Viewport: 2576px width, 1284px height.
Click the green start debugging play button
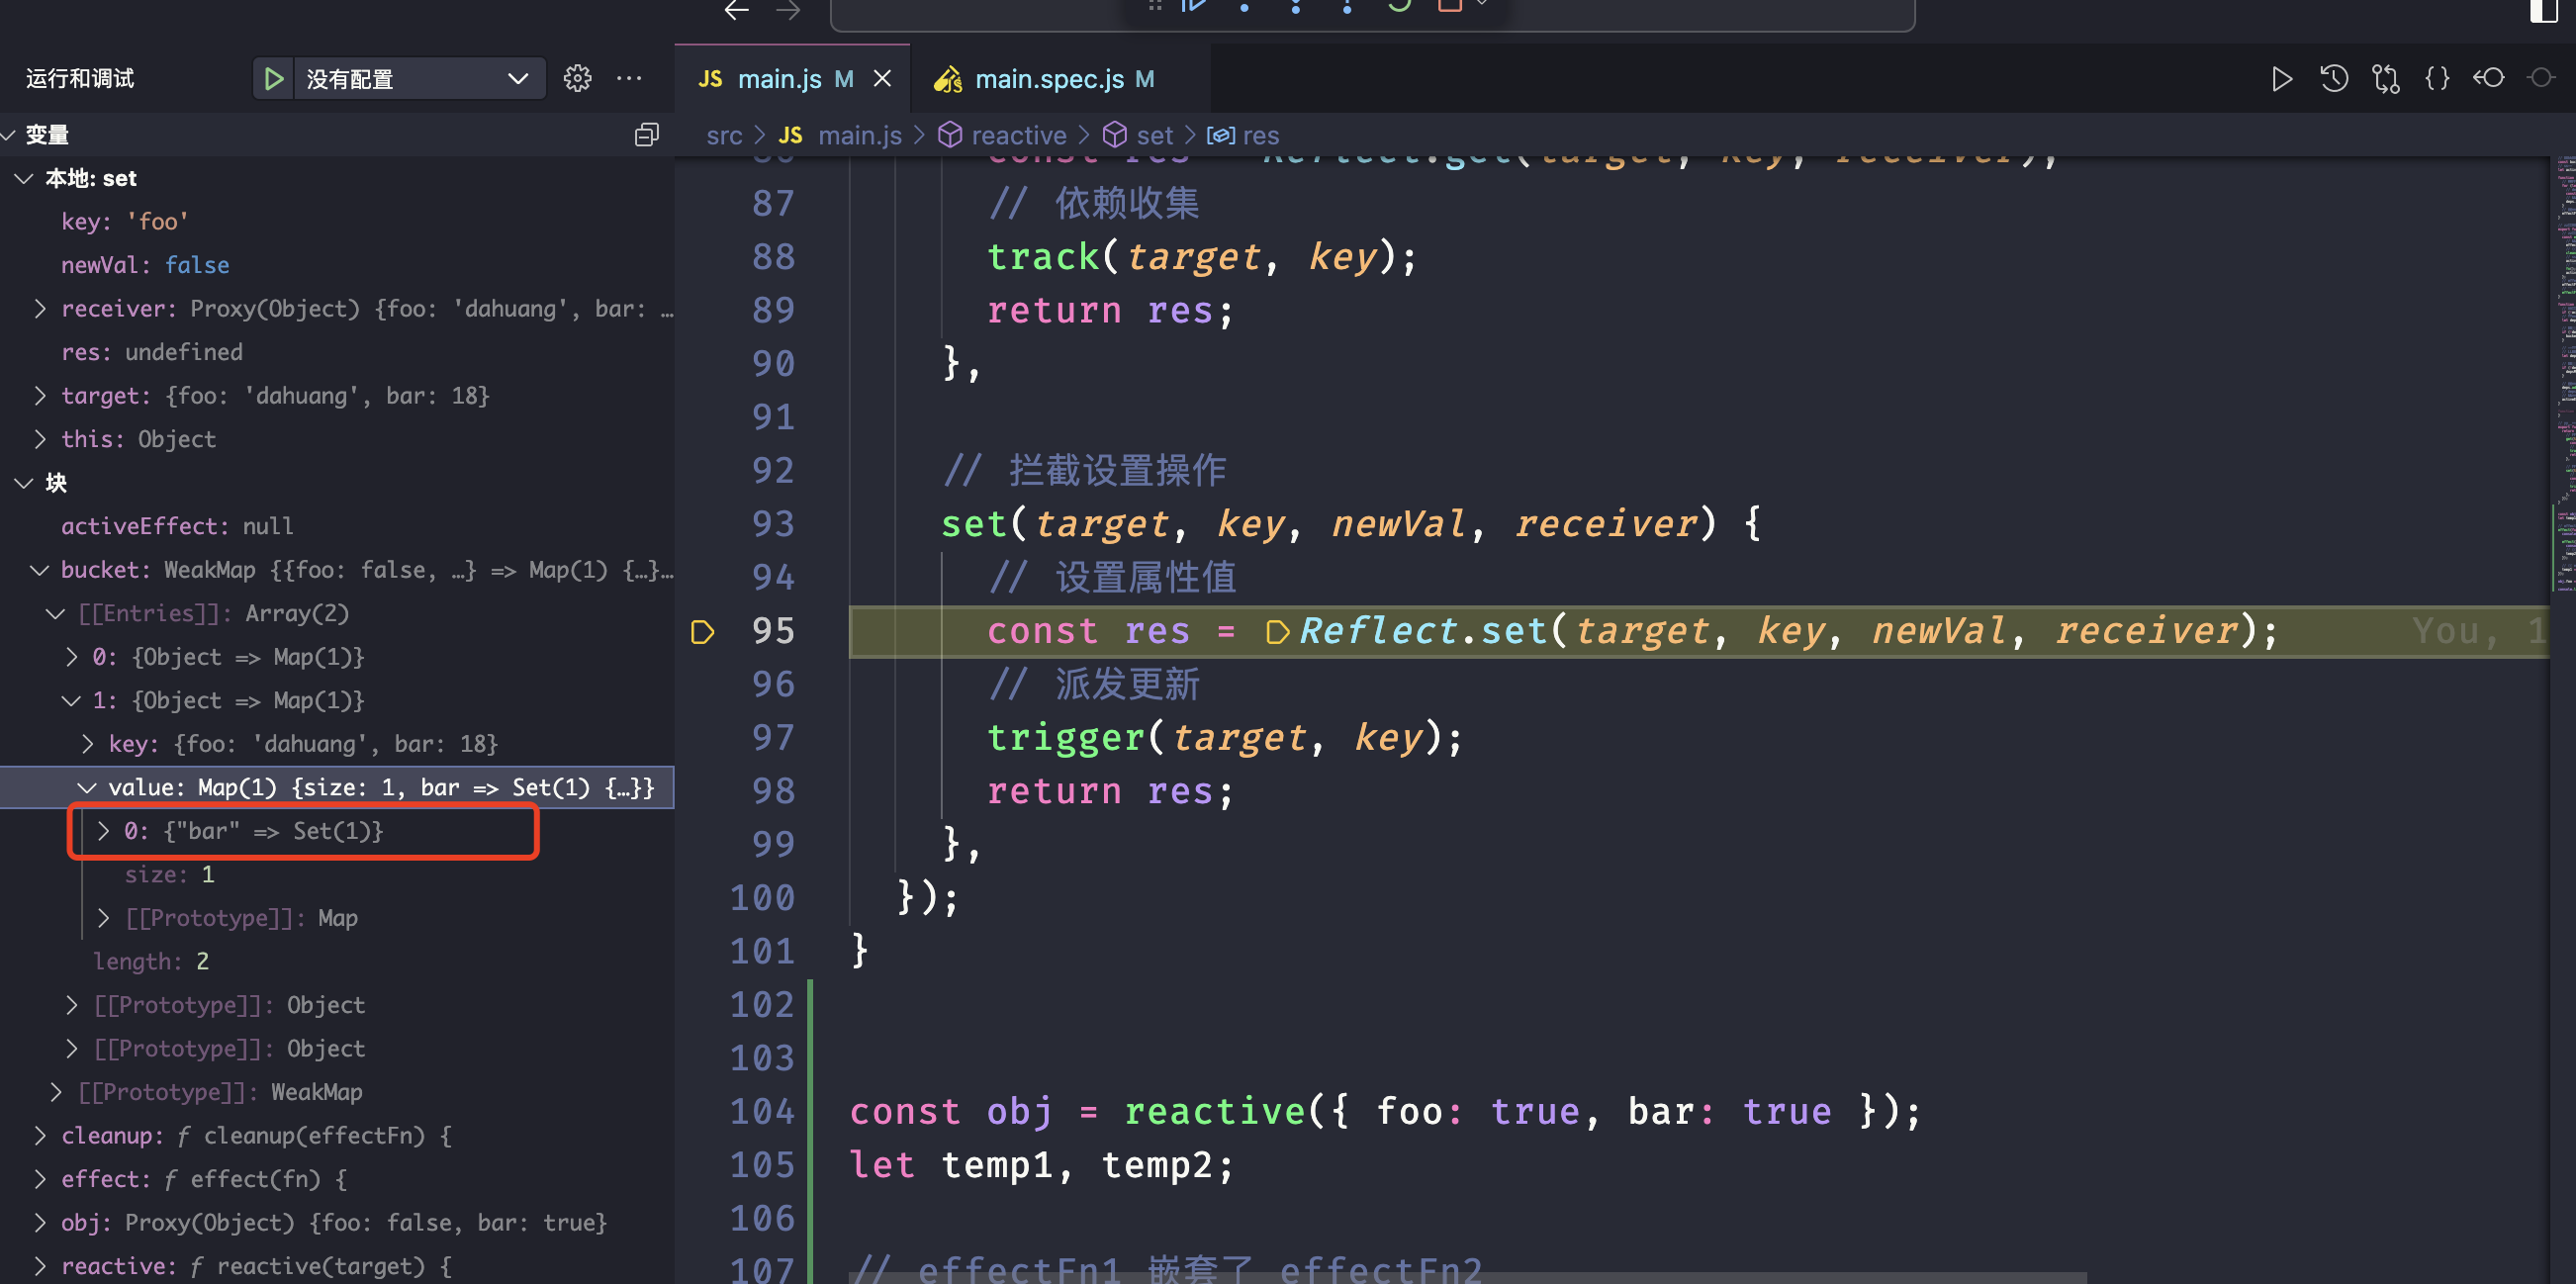click(273, 78)
